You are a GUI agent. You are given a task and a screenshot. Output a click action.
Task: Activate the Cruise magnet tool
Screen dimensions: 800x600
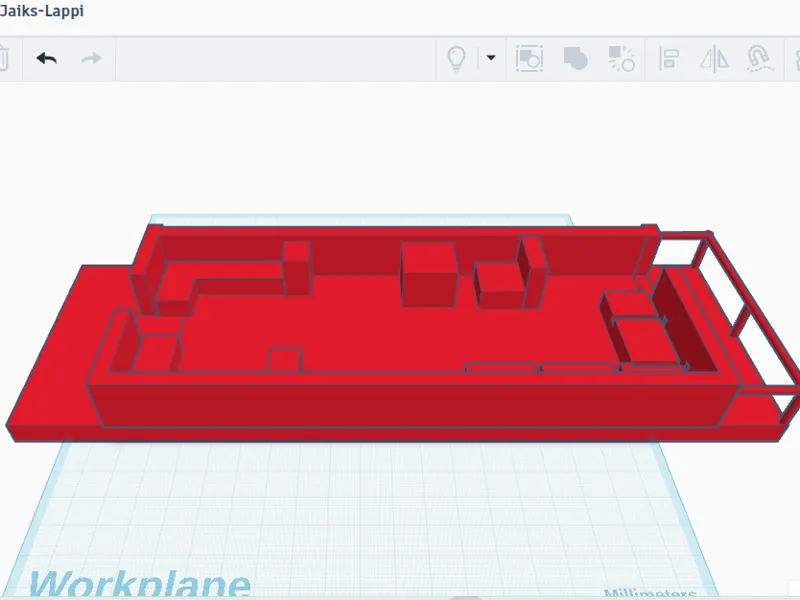[x=760, y=58]
